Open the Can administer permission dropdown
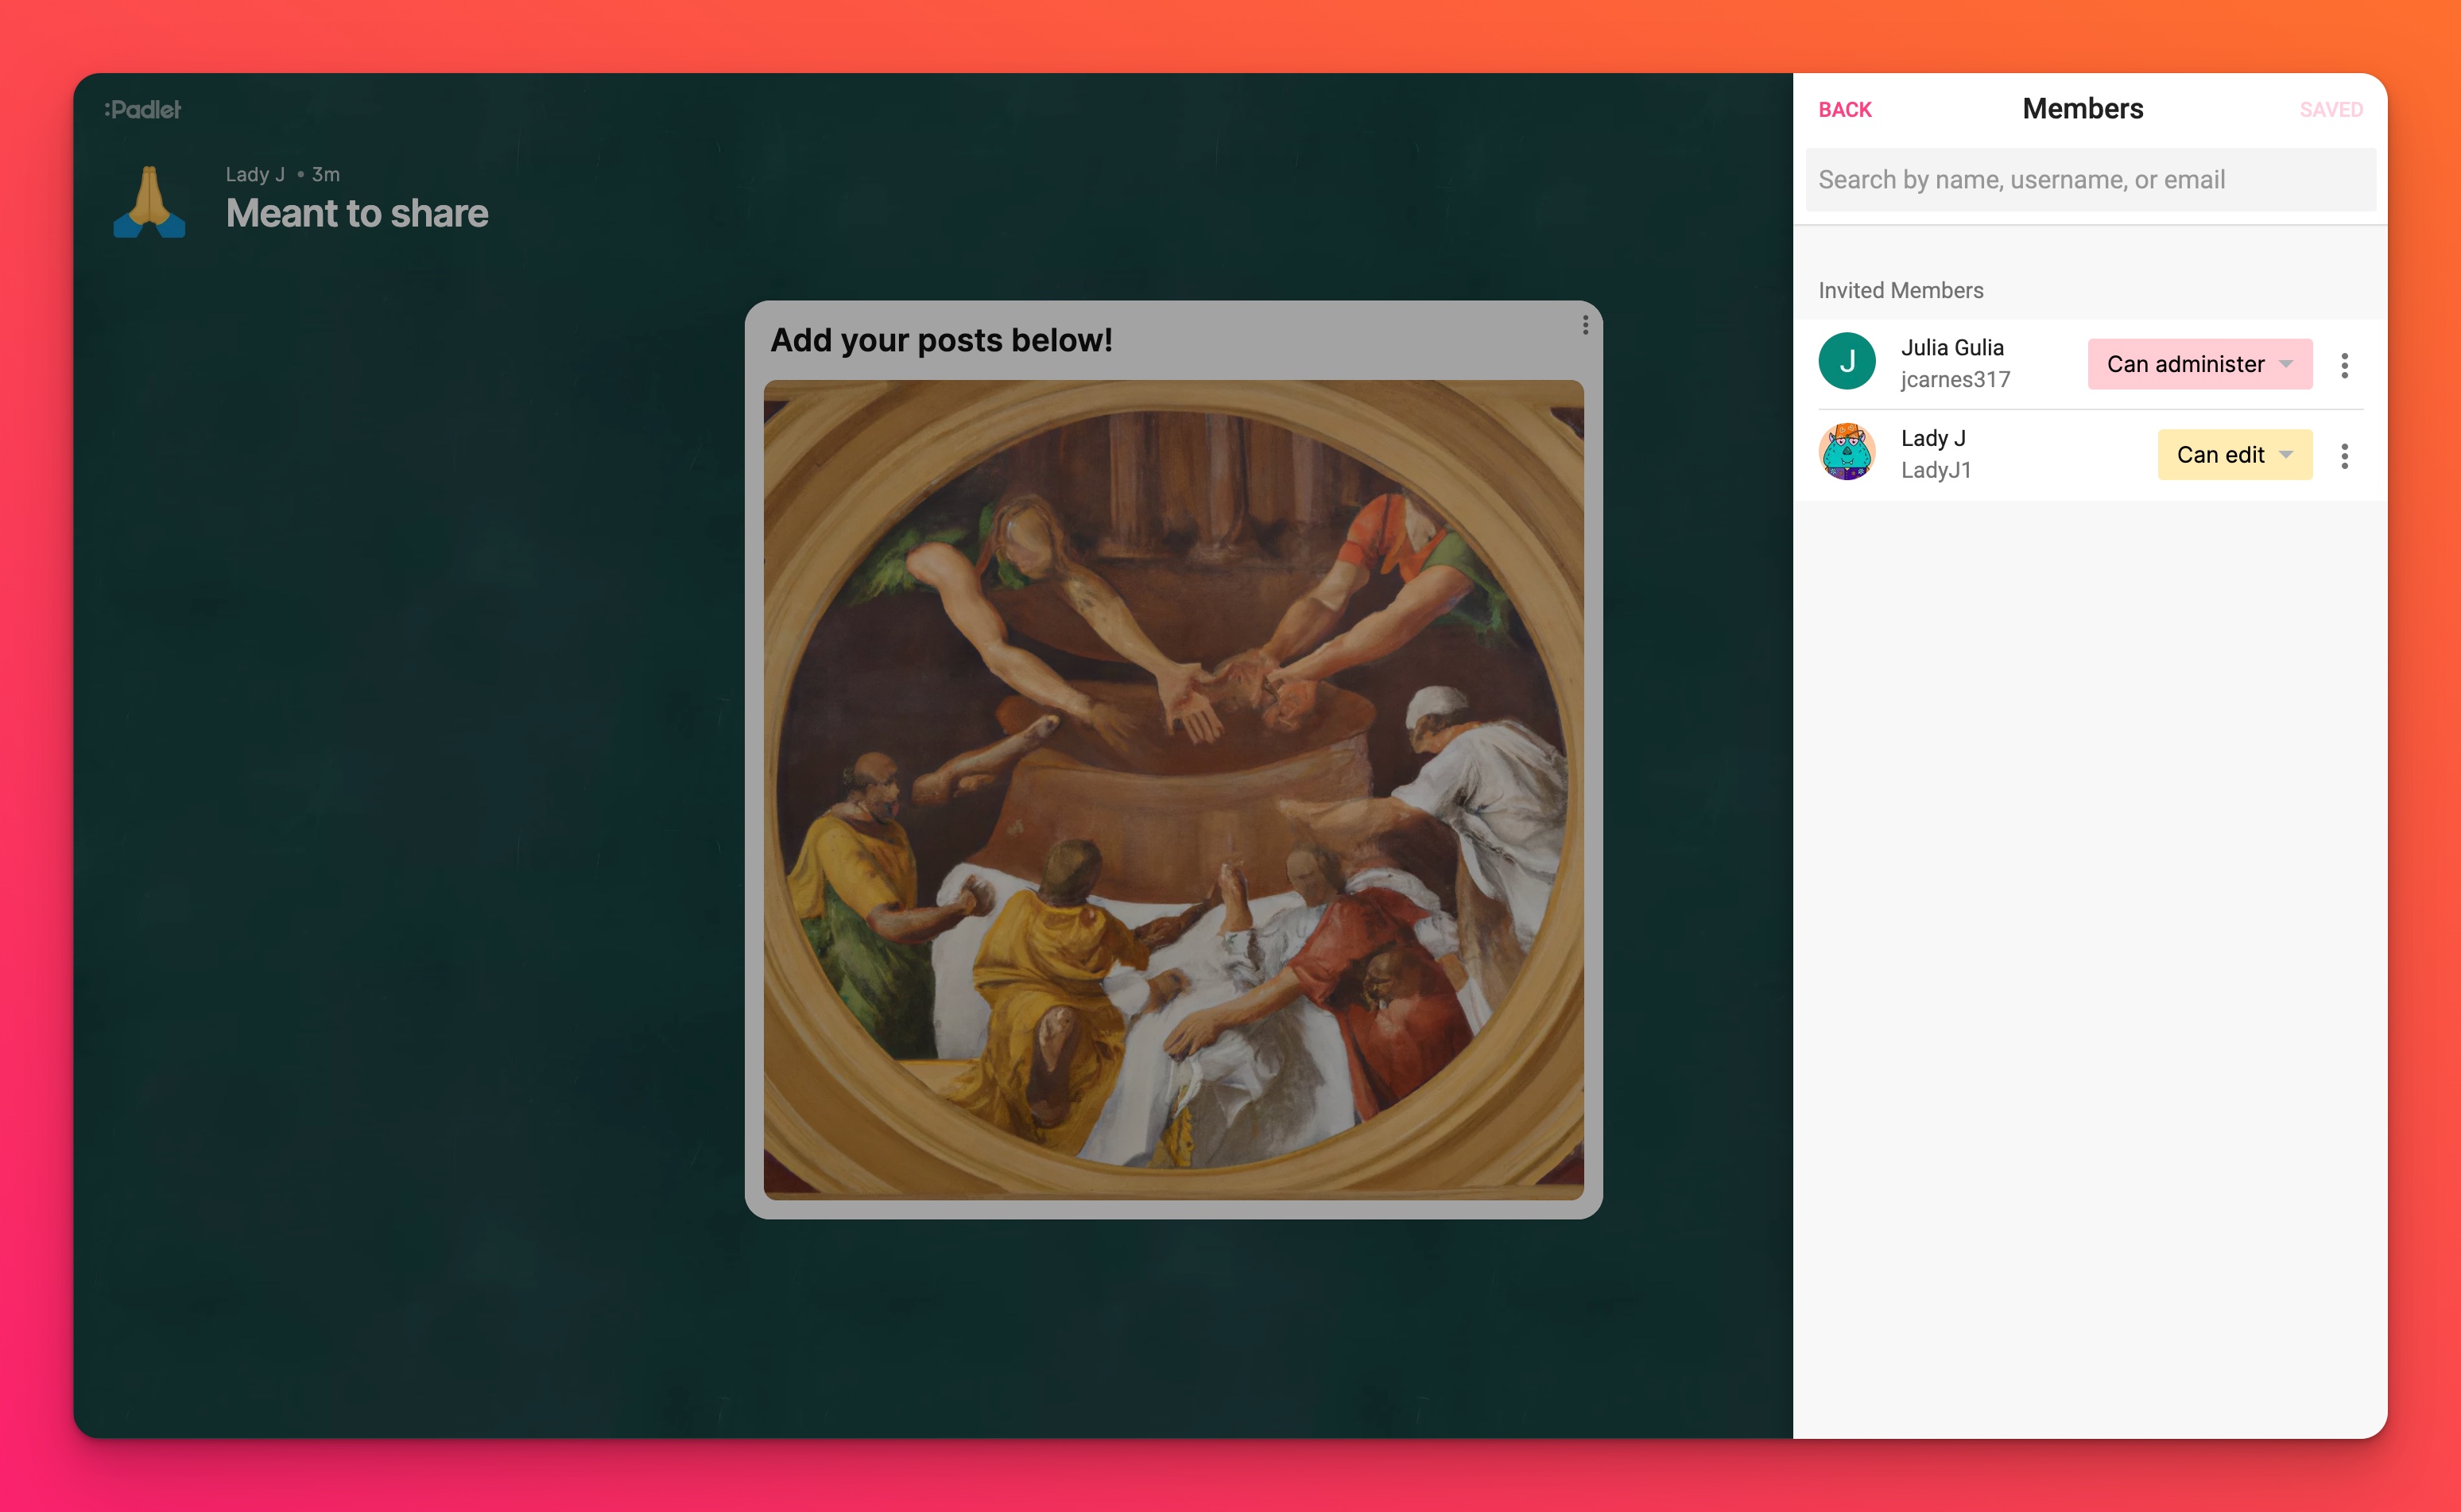This screenshot has width=2461, height=1512. point(2199,364)
